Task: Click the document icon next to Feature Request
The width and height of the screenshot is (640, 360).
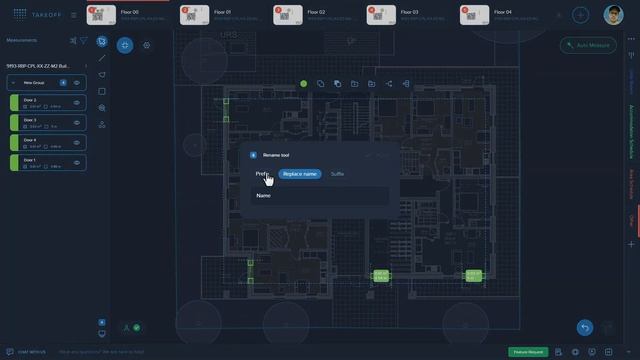Action: [x=558, y=352]
